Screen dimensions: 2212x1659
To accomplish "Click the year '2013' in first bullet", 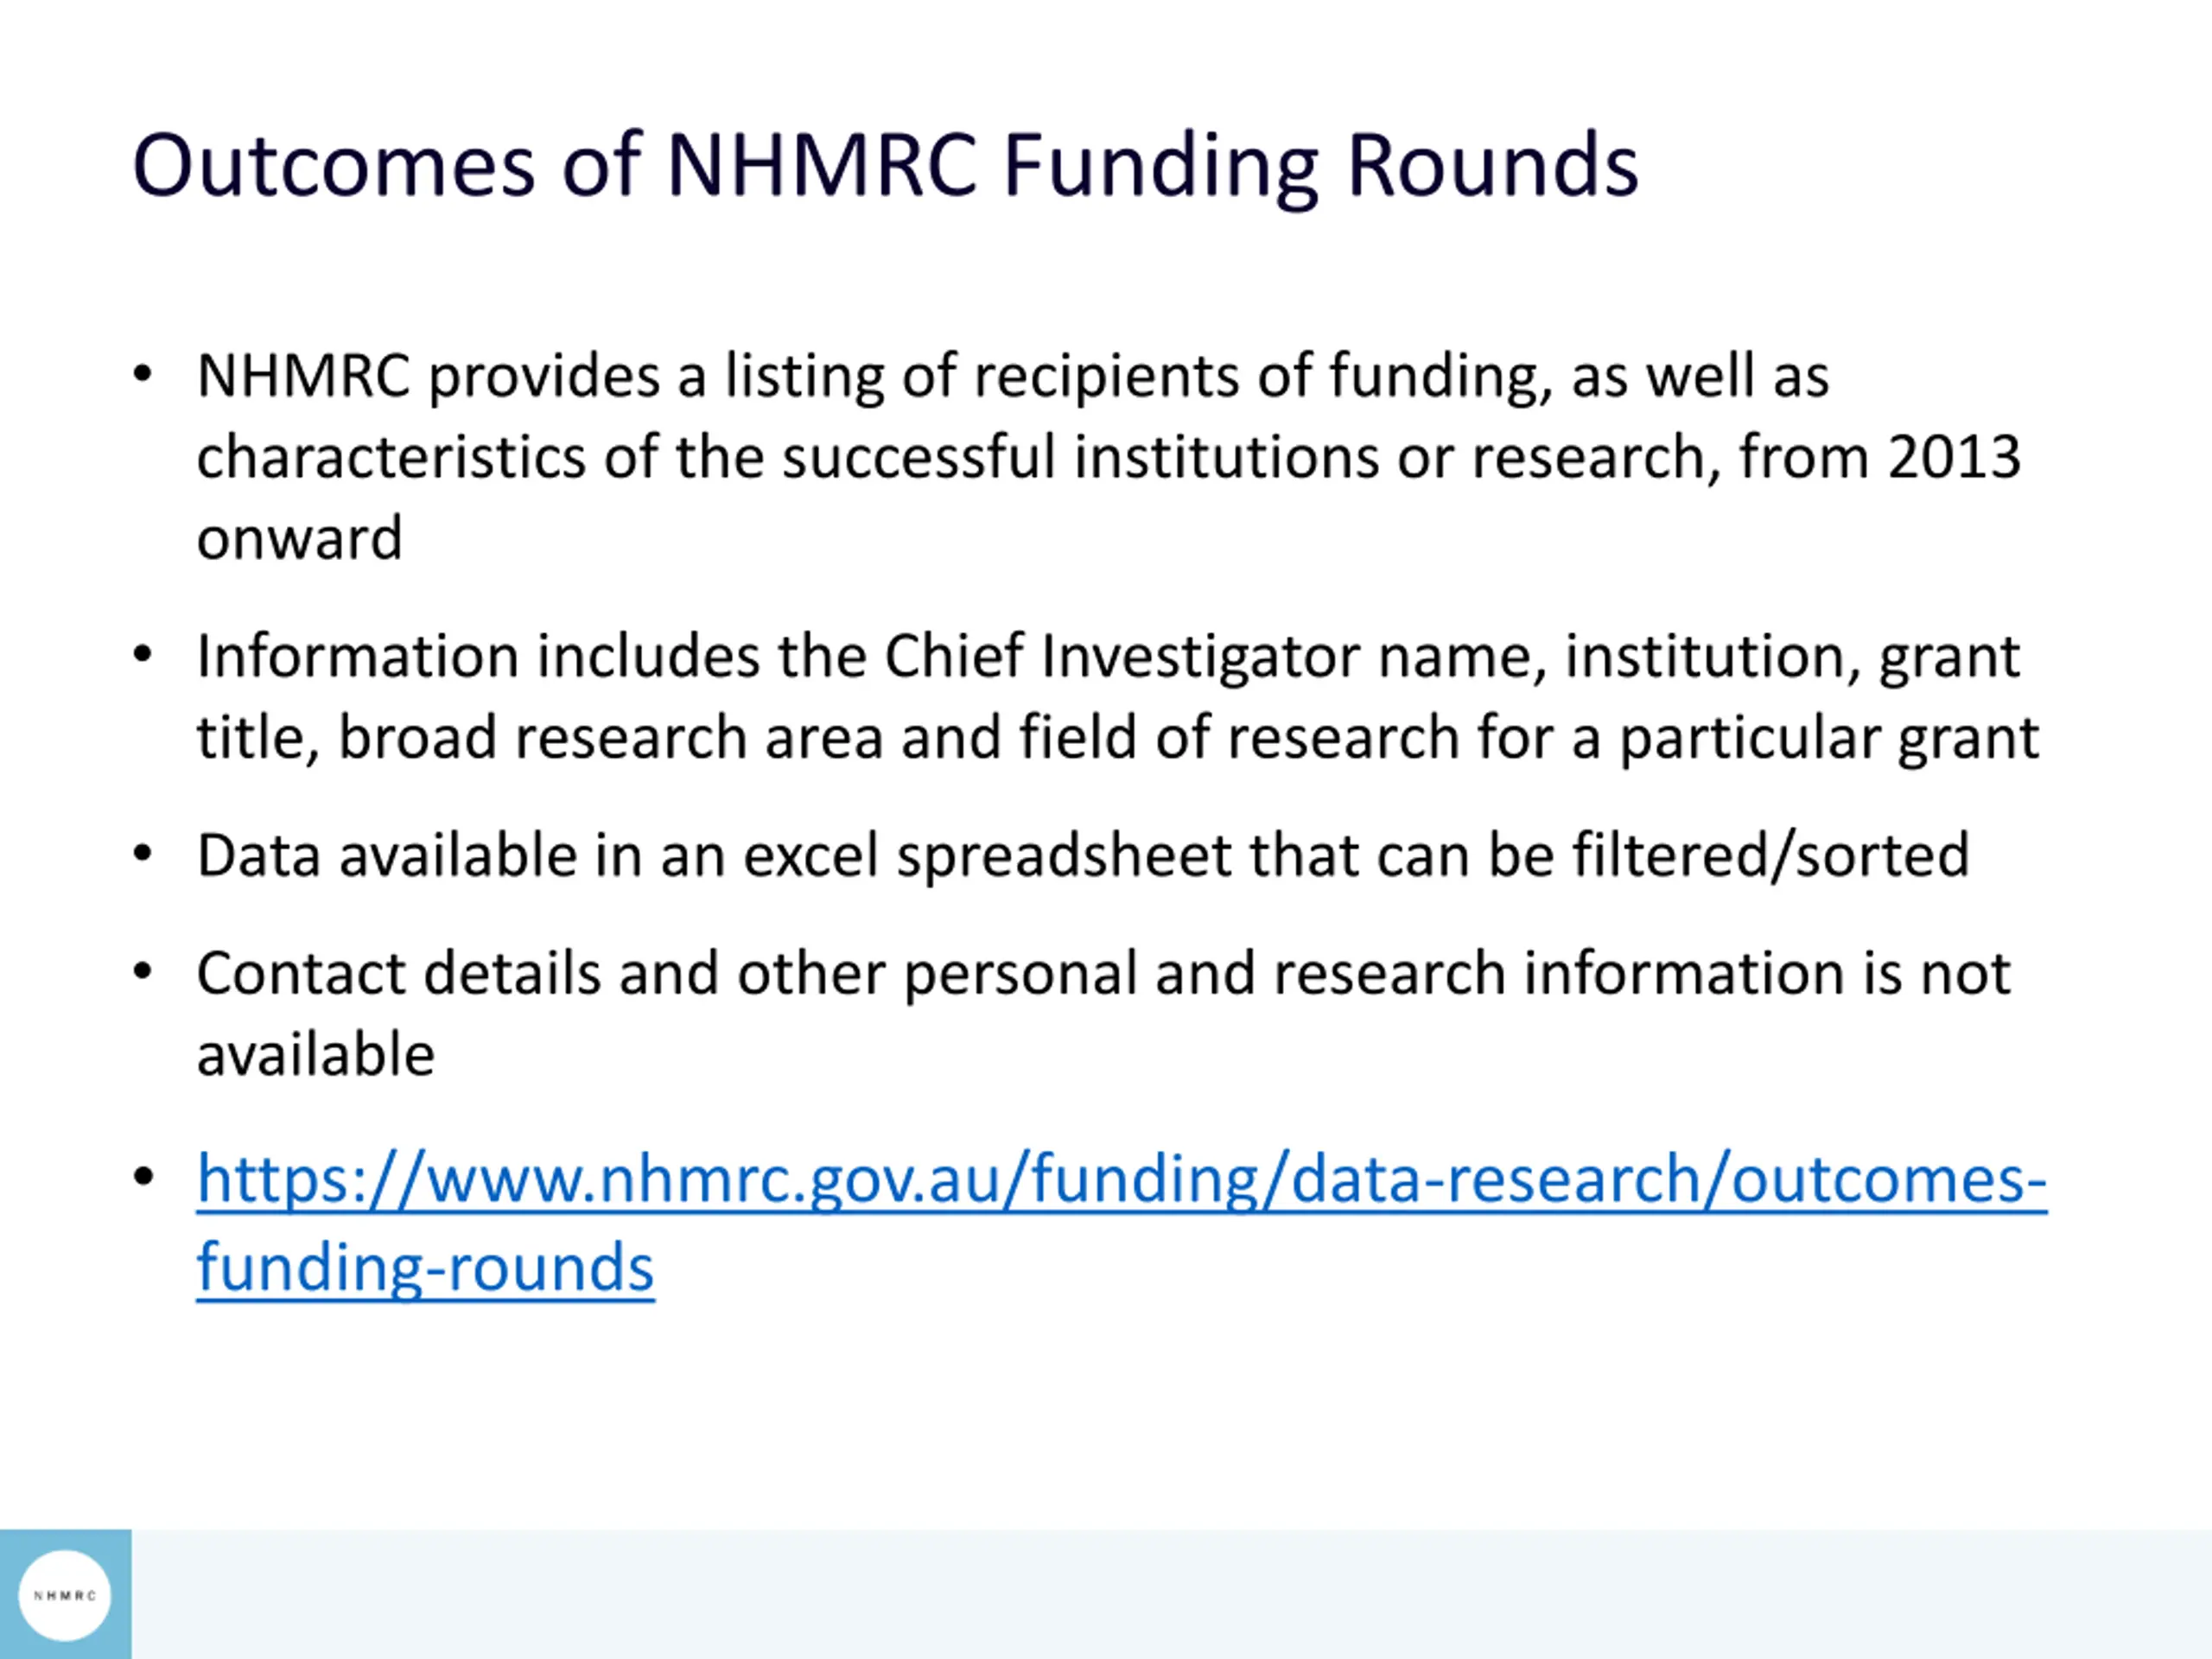I will pyautogui.click(x=1954, y=457).
